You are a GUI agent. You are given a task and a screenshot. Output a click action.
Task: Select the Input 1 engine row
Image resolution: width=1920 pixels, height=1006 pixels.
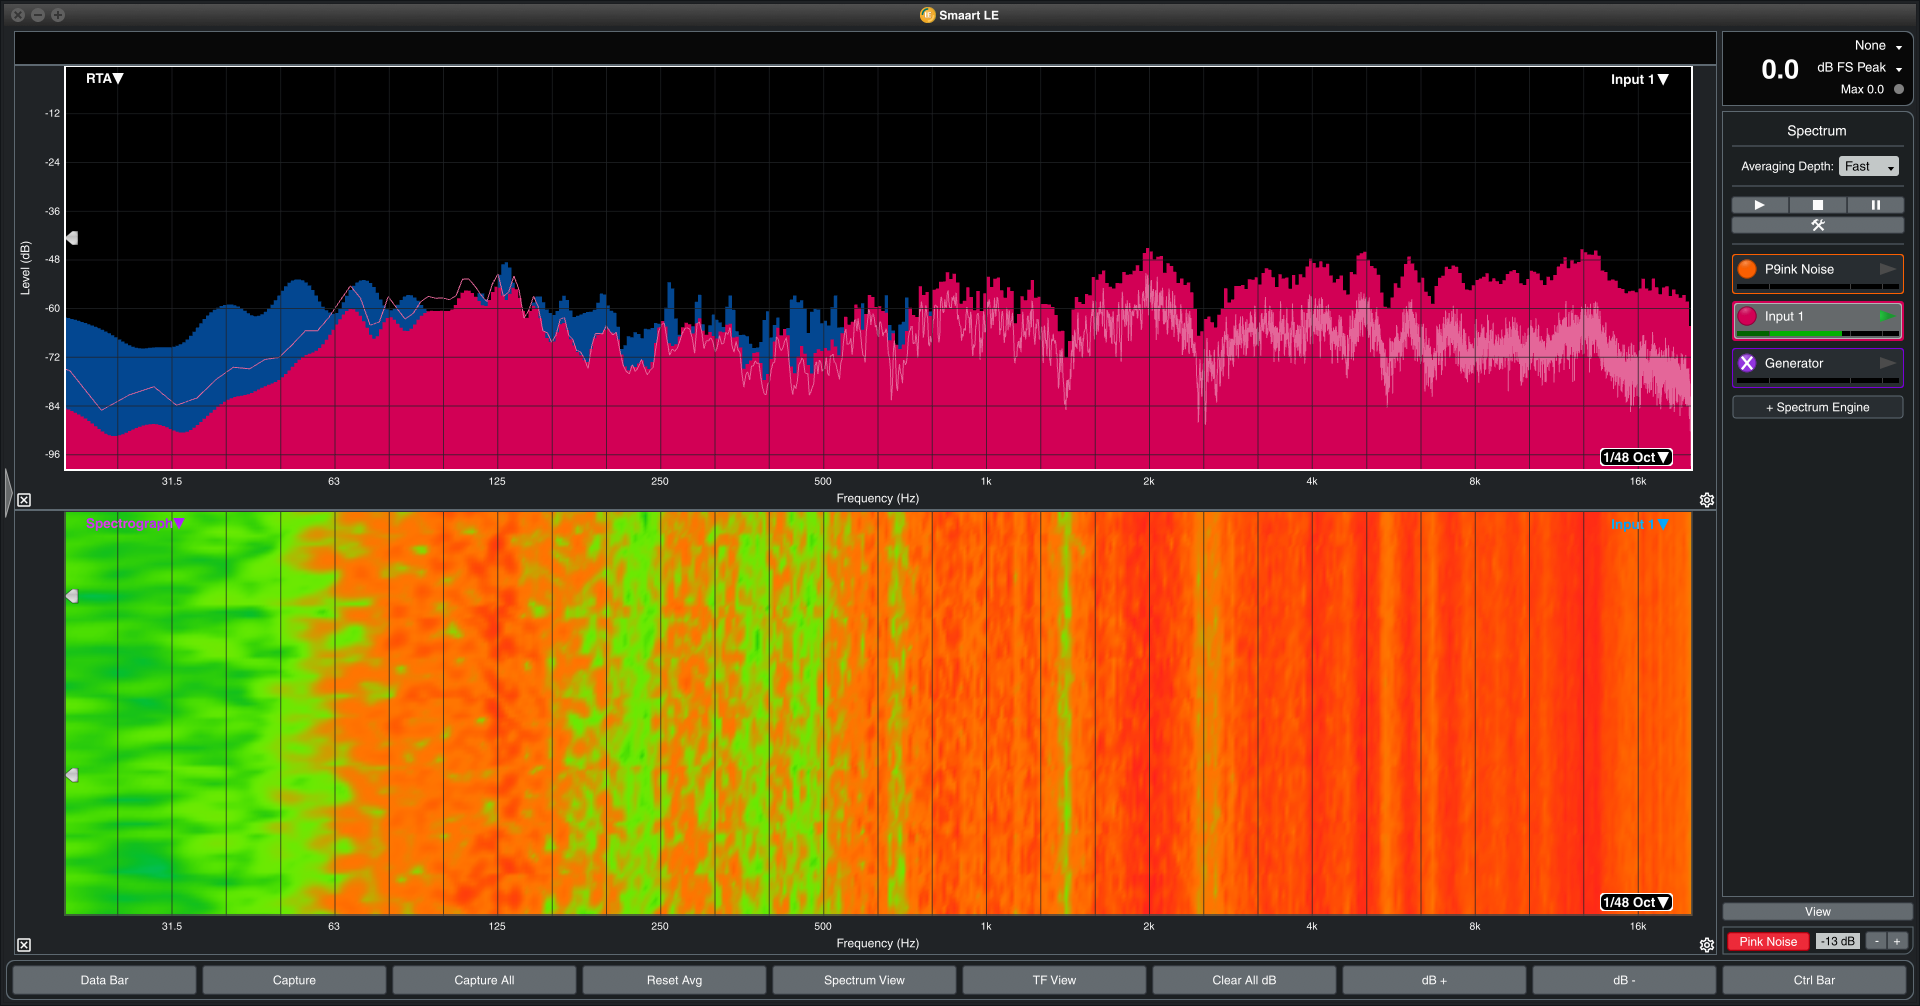point(1817,320)
